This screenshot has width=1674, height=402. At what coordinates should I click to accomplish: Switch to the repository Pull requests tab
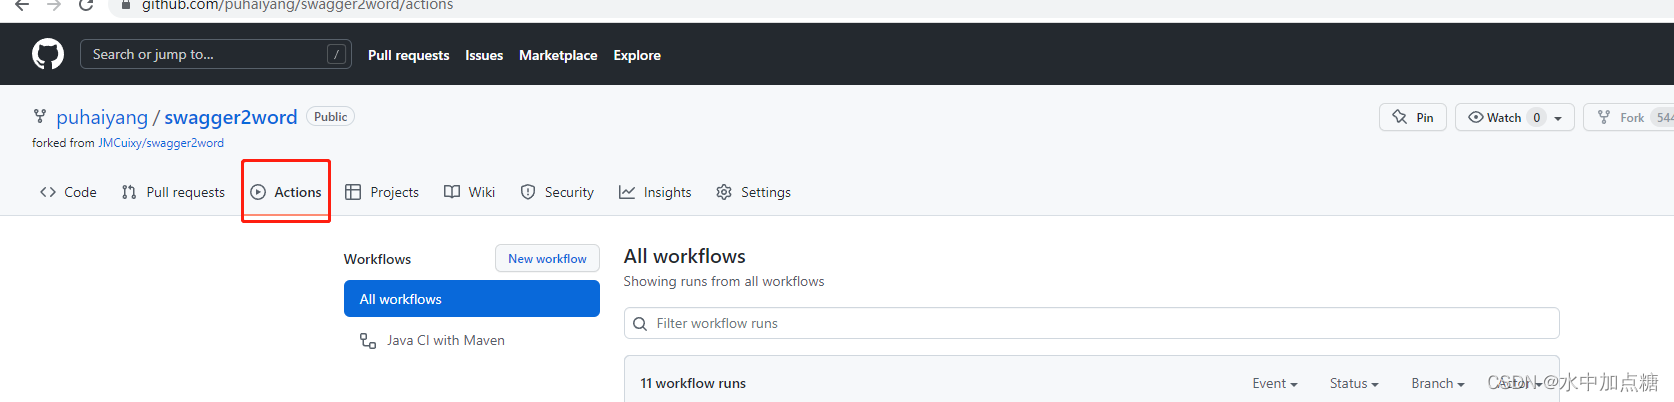coord(173,192)
